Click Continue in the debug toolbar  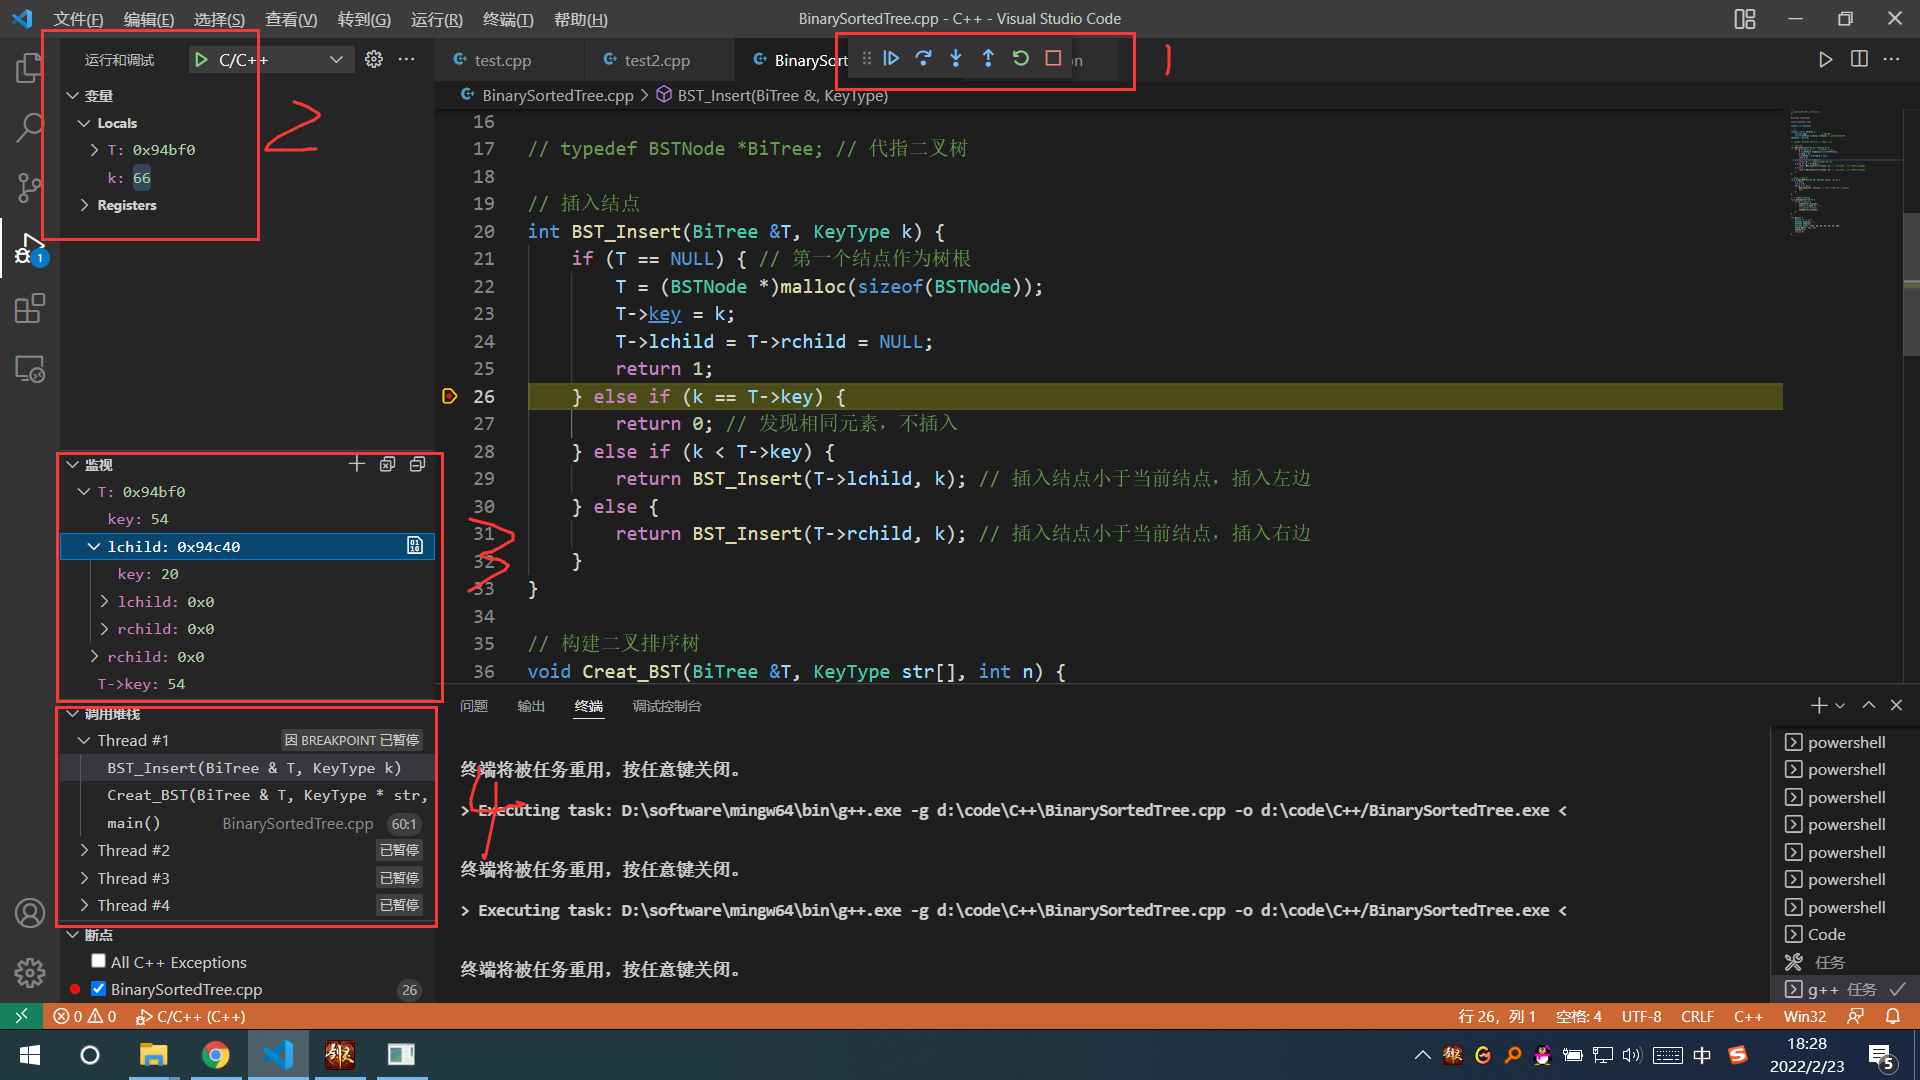pos(891,59)
